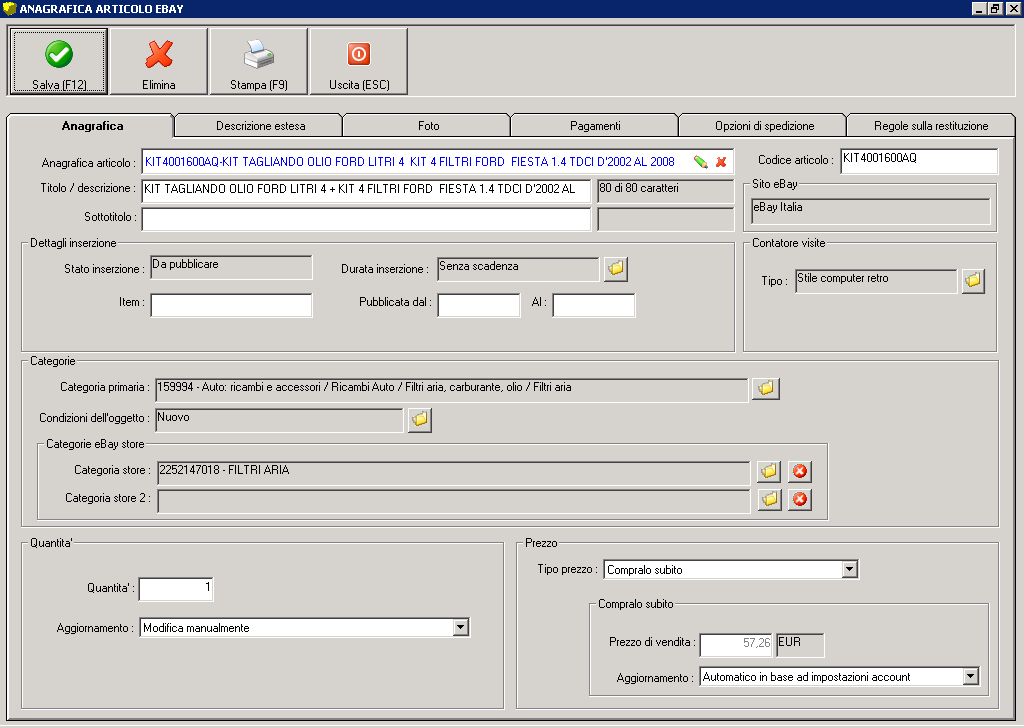
Task: Open the Opzioni di spedizione tab
Action: coord(764,126)
